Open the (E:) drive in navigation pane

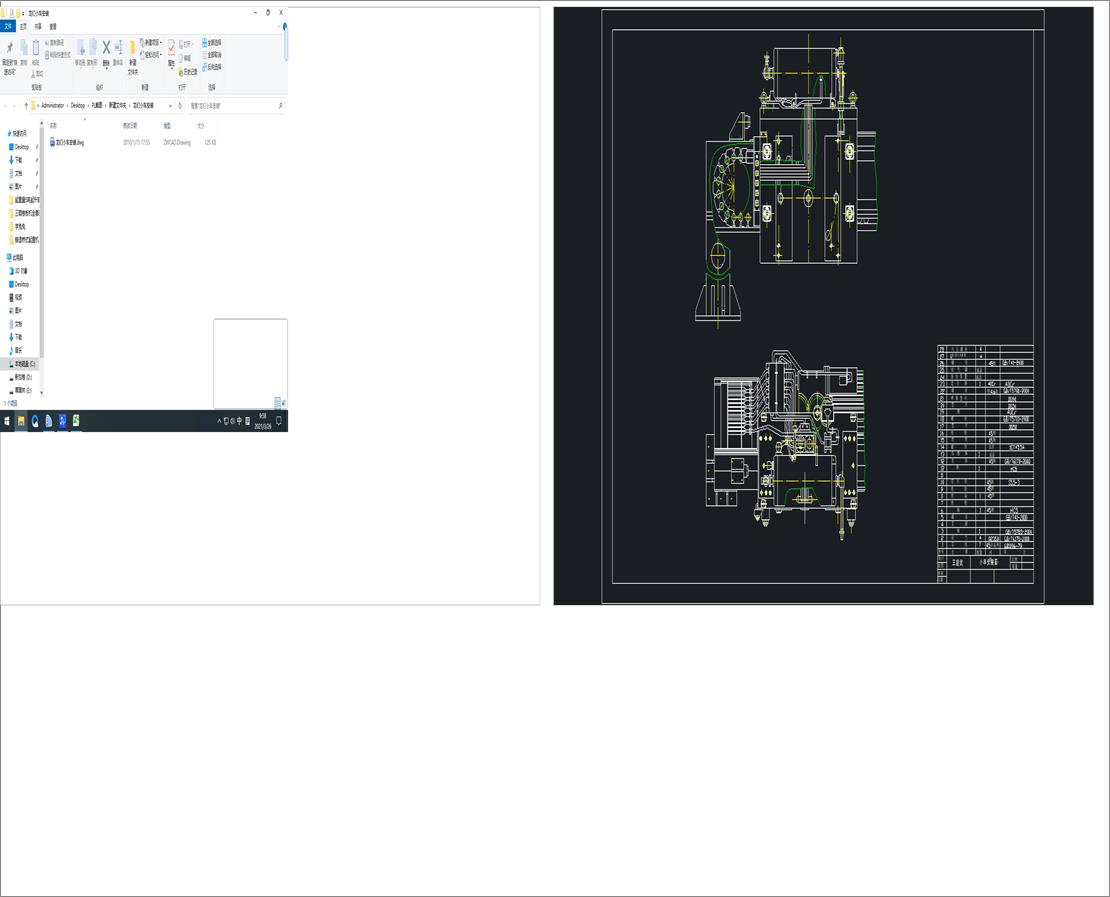[x=21, y=390]
